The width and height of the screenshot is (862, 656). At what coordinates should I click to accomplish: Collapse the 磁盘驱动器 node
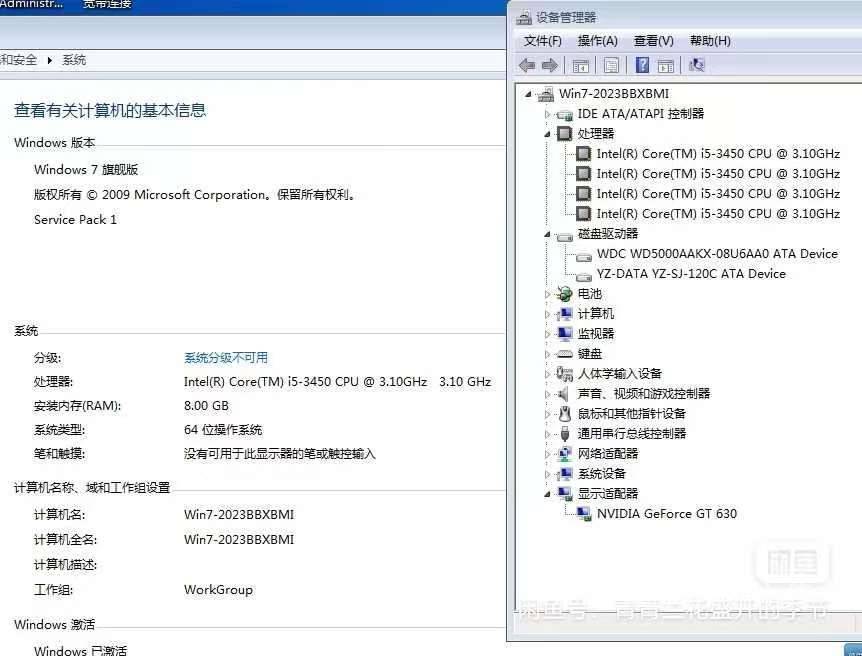coord(548,234)
